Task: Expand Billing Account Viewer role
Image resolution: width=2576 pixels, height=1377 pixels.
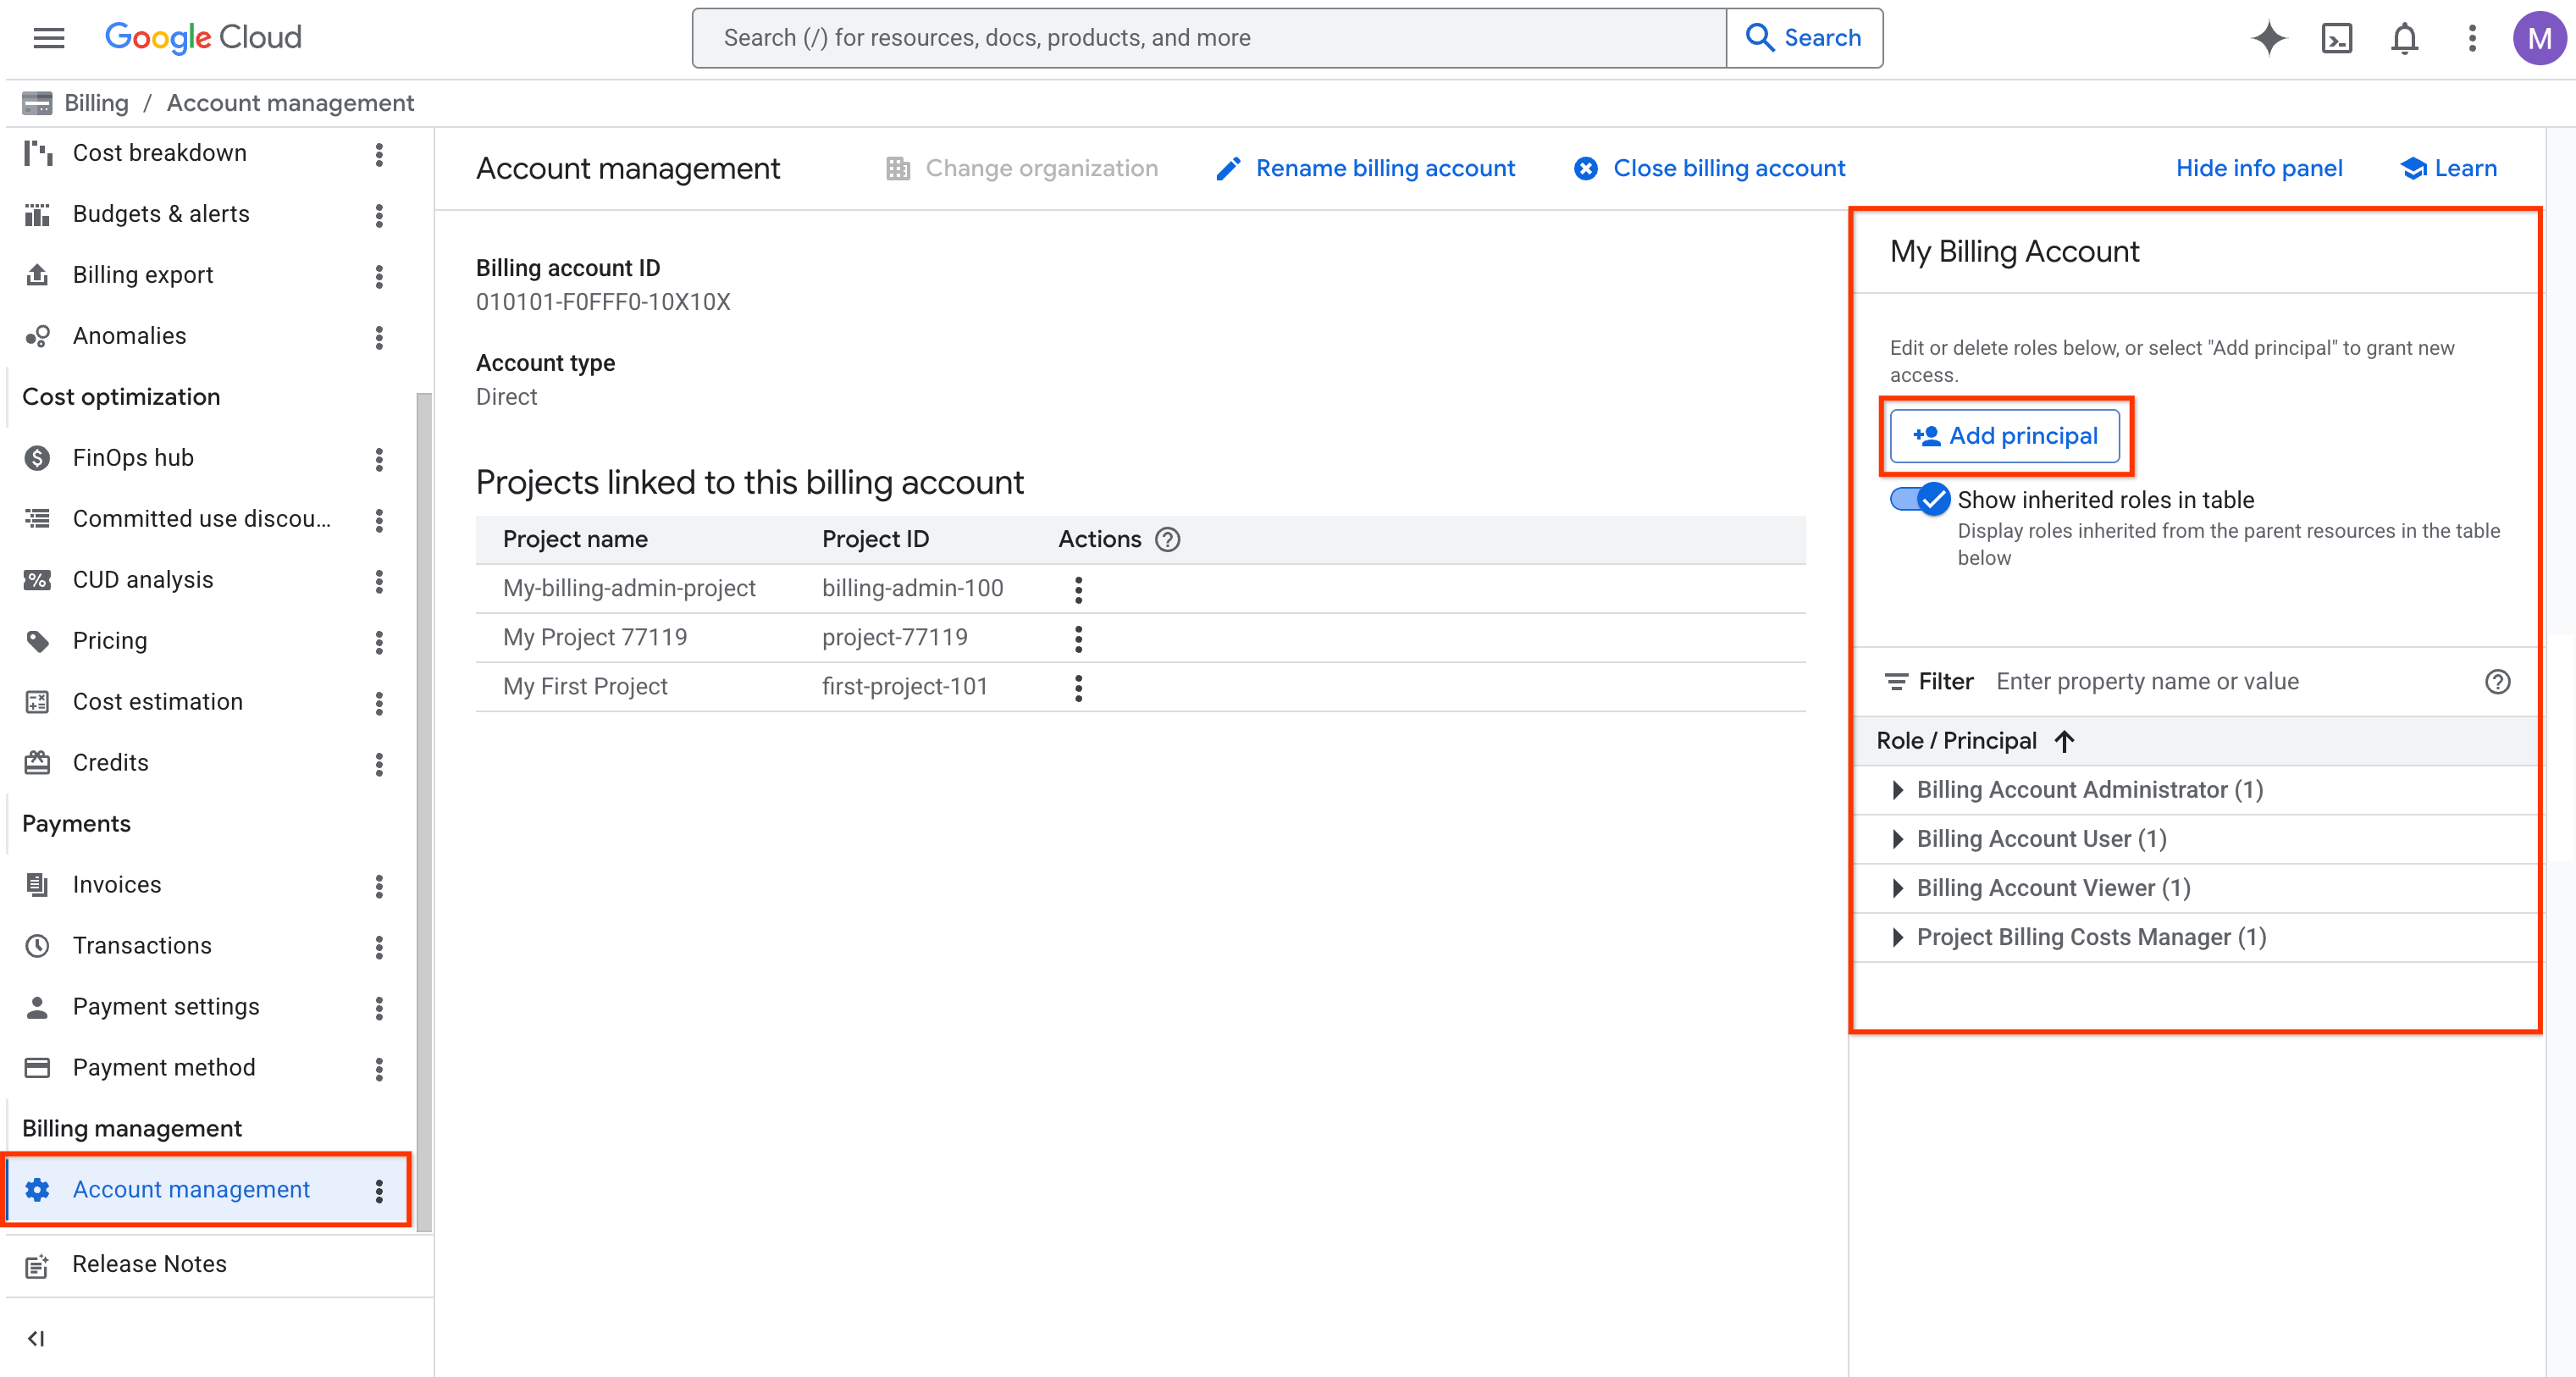Action: tap(1897, 888)
